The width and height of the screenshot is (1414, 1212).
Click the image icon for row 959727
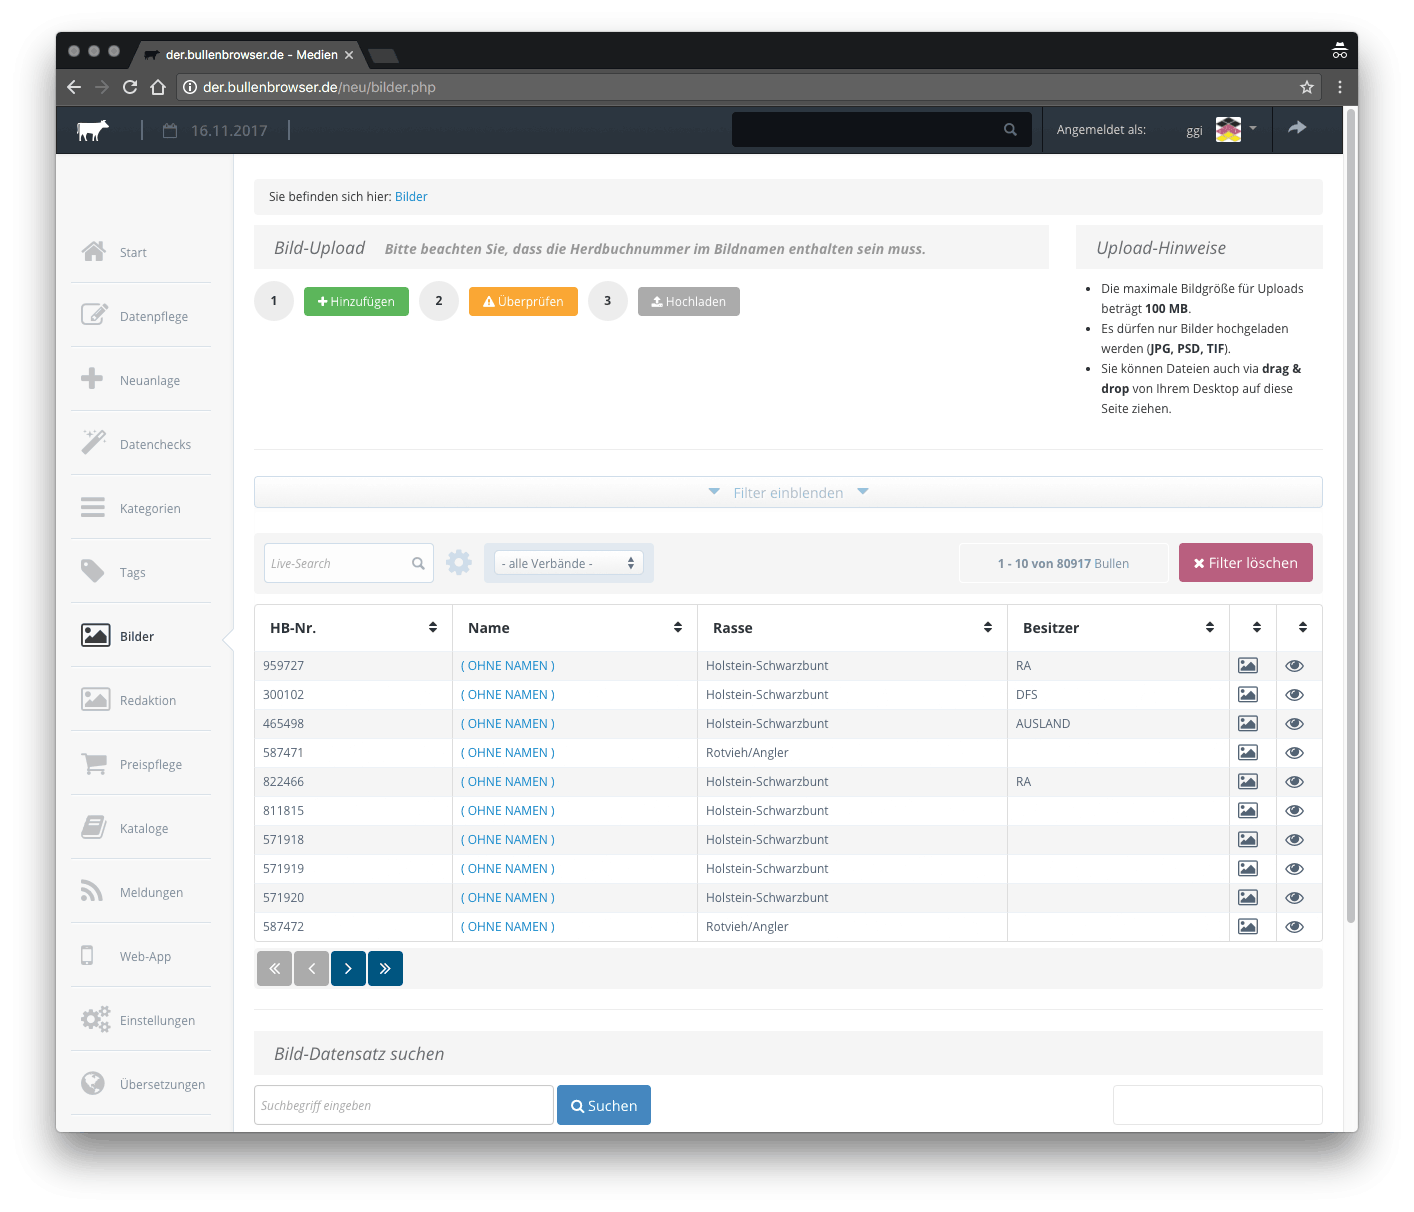click(1248, 666)
